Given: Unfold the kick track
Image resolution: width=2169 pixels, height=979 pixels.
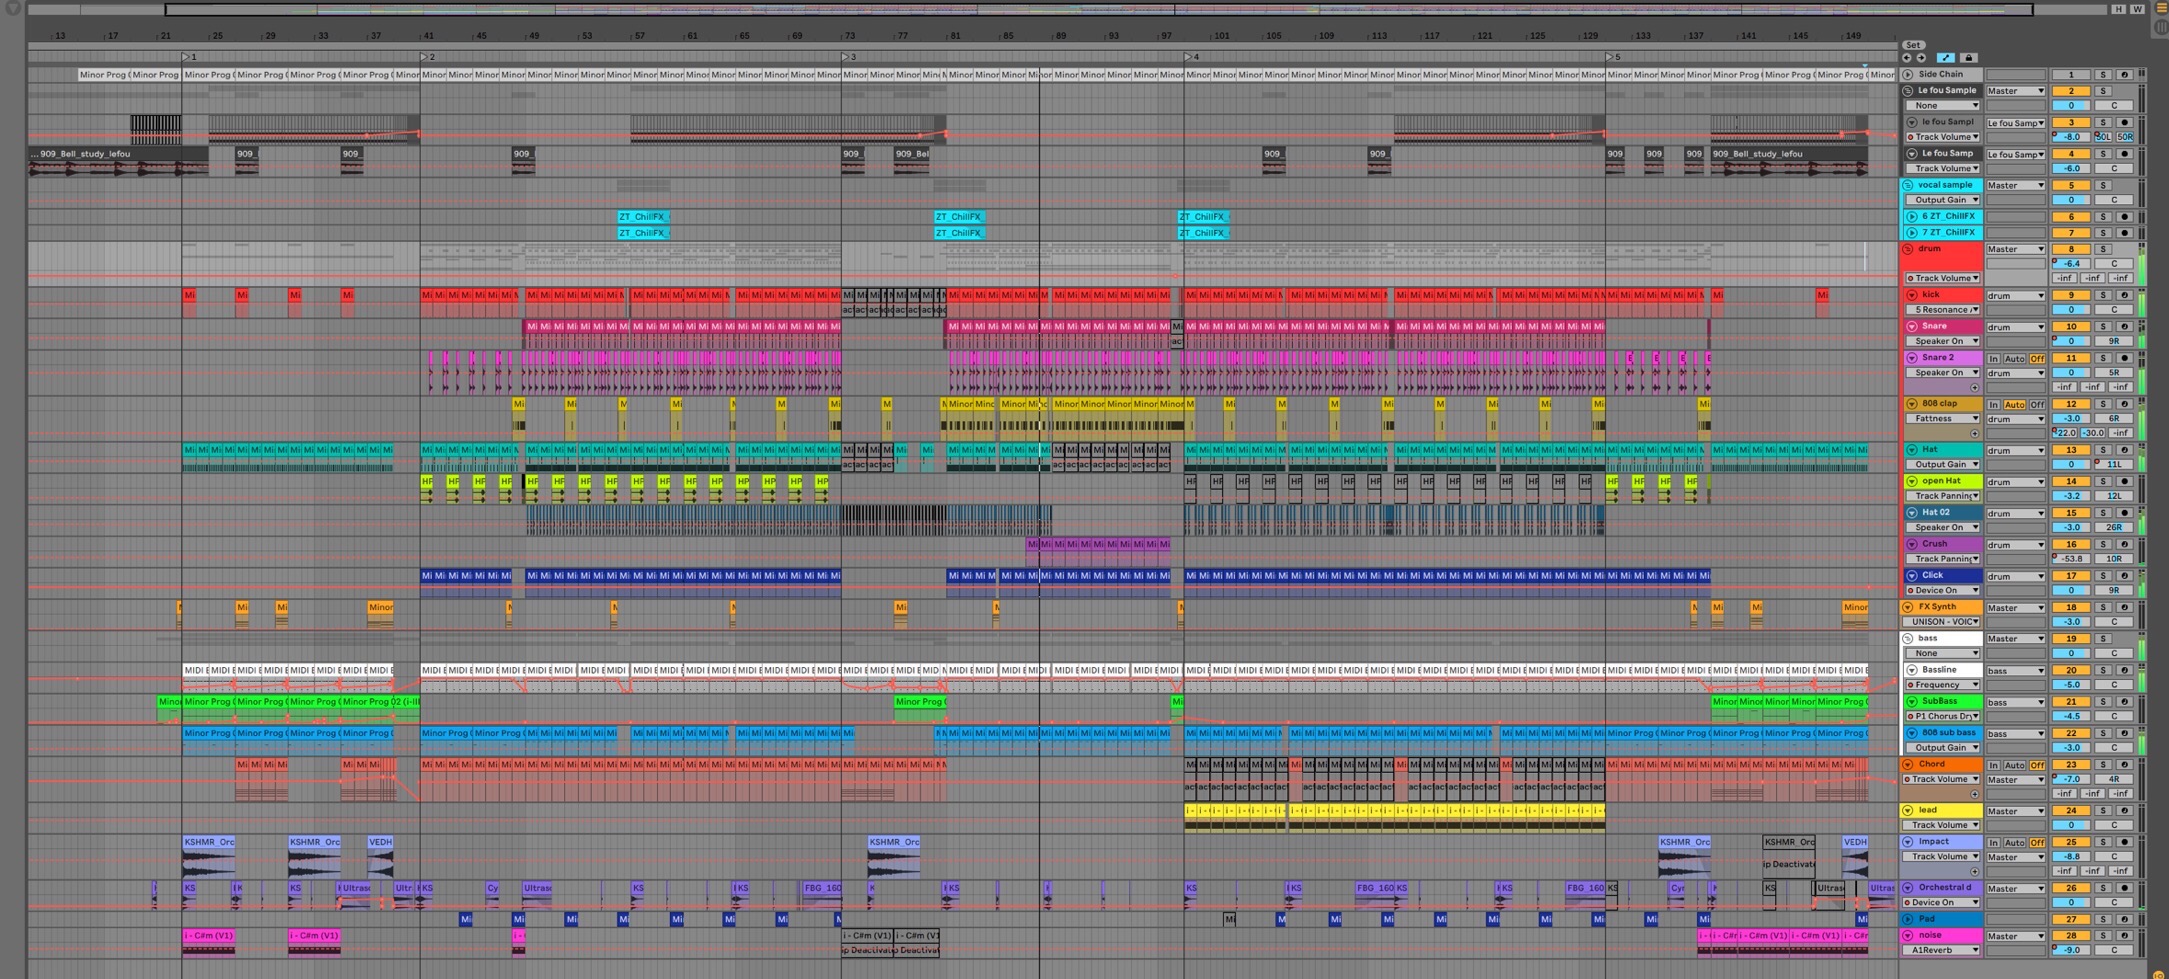Looking at the screenshot, I should coord(1911,295).
